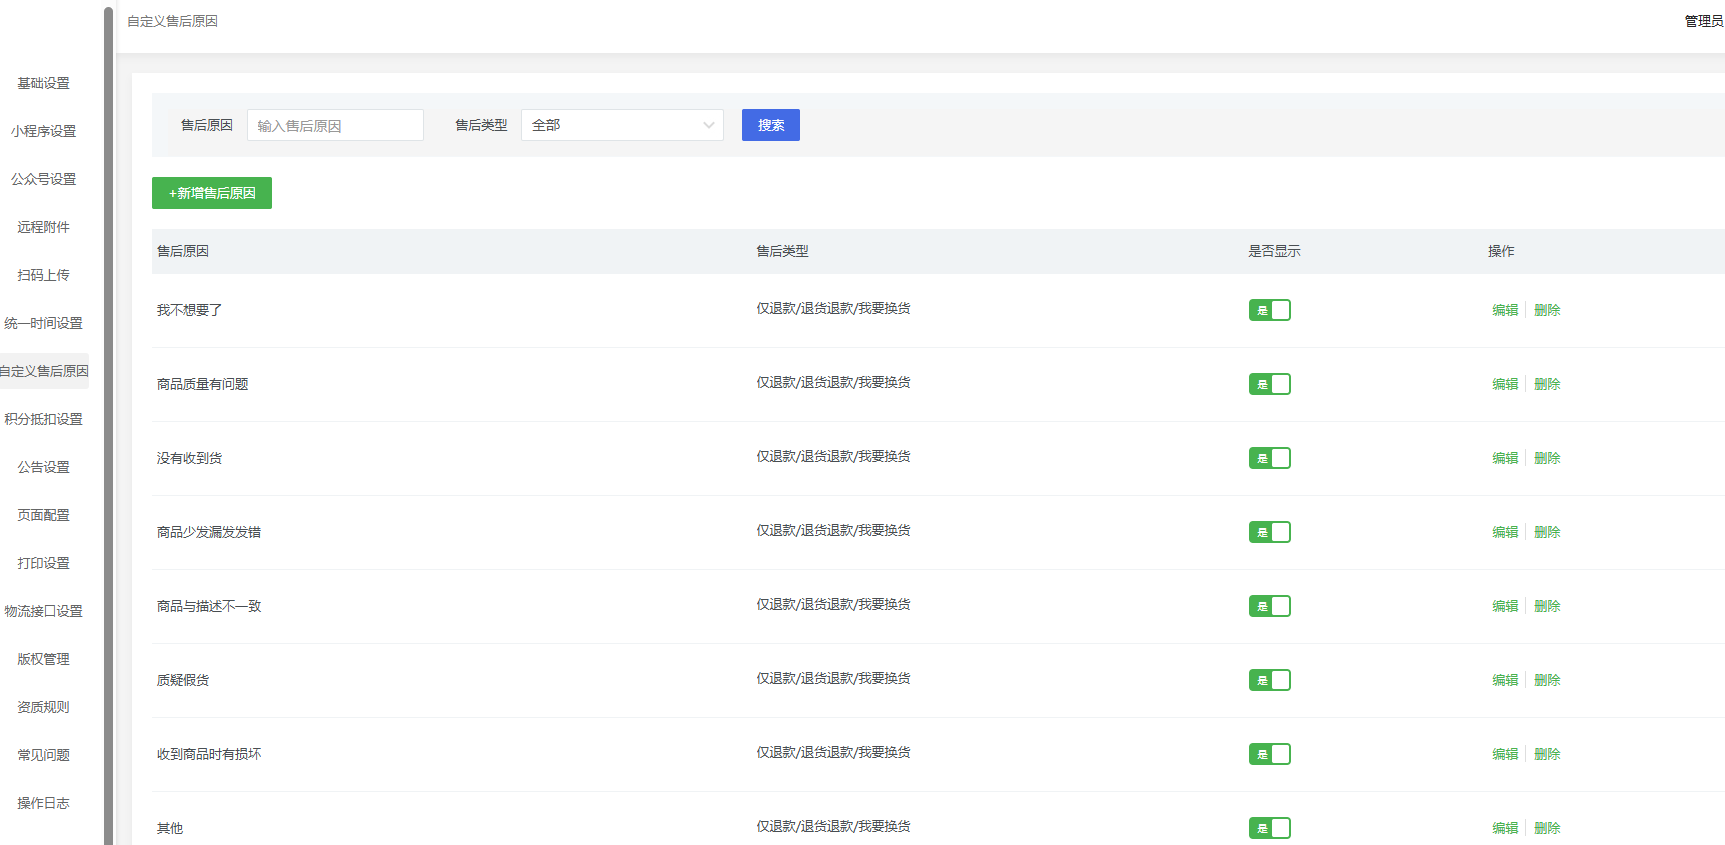Click 编辑 for 商品少发漏发发错
The width and height of the screenshot is (1725, 845).
[1505, 532]
